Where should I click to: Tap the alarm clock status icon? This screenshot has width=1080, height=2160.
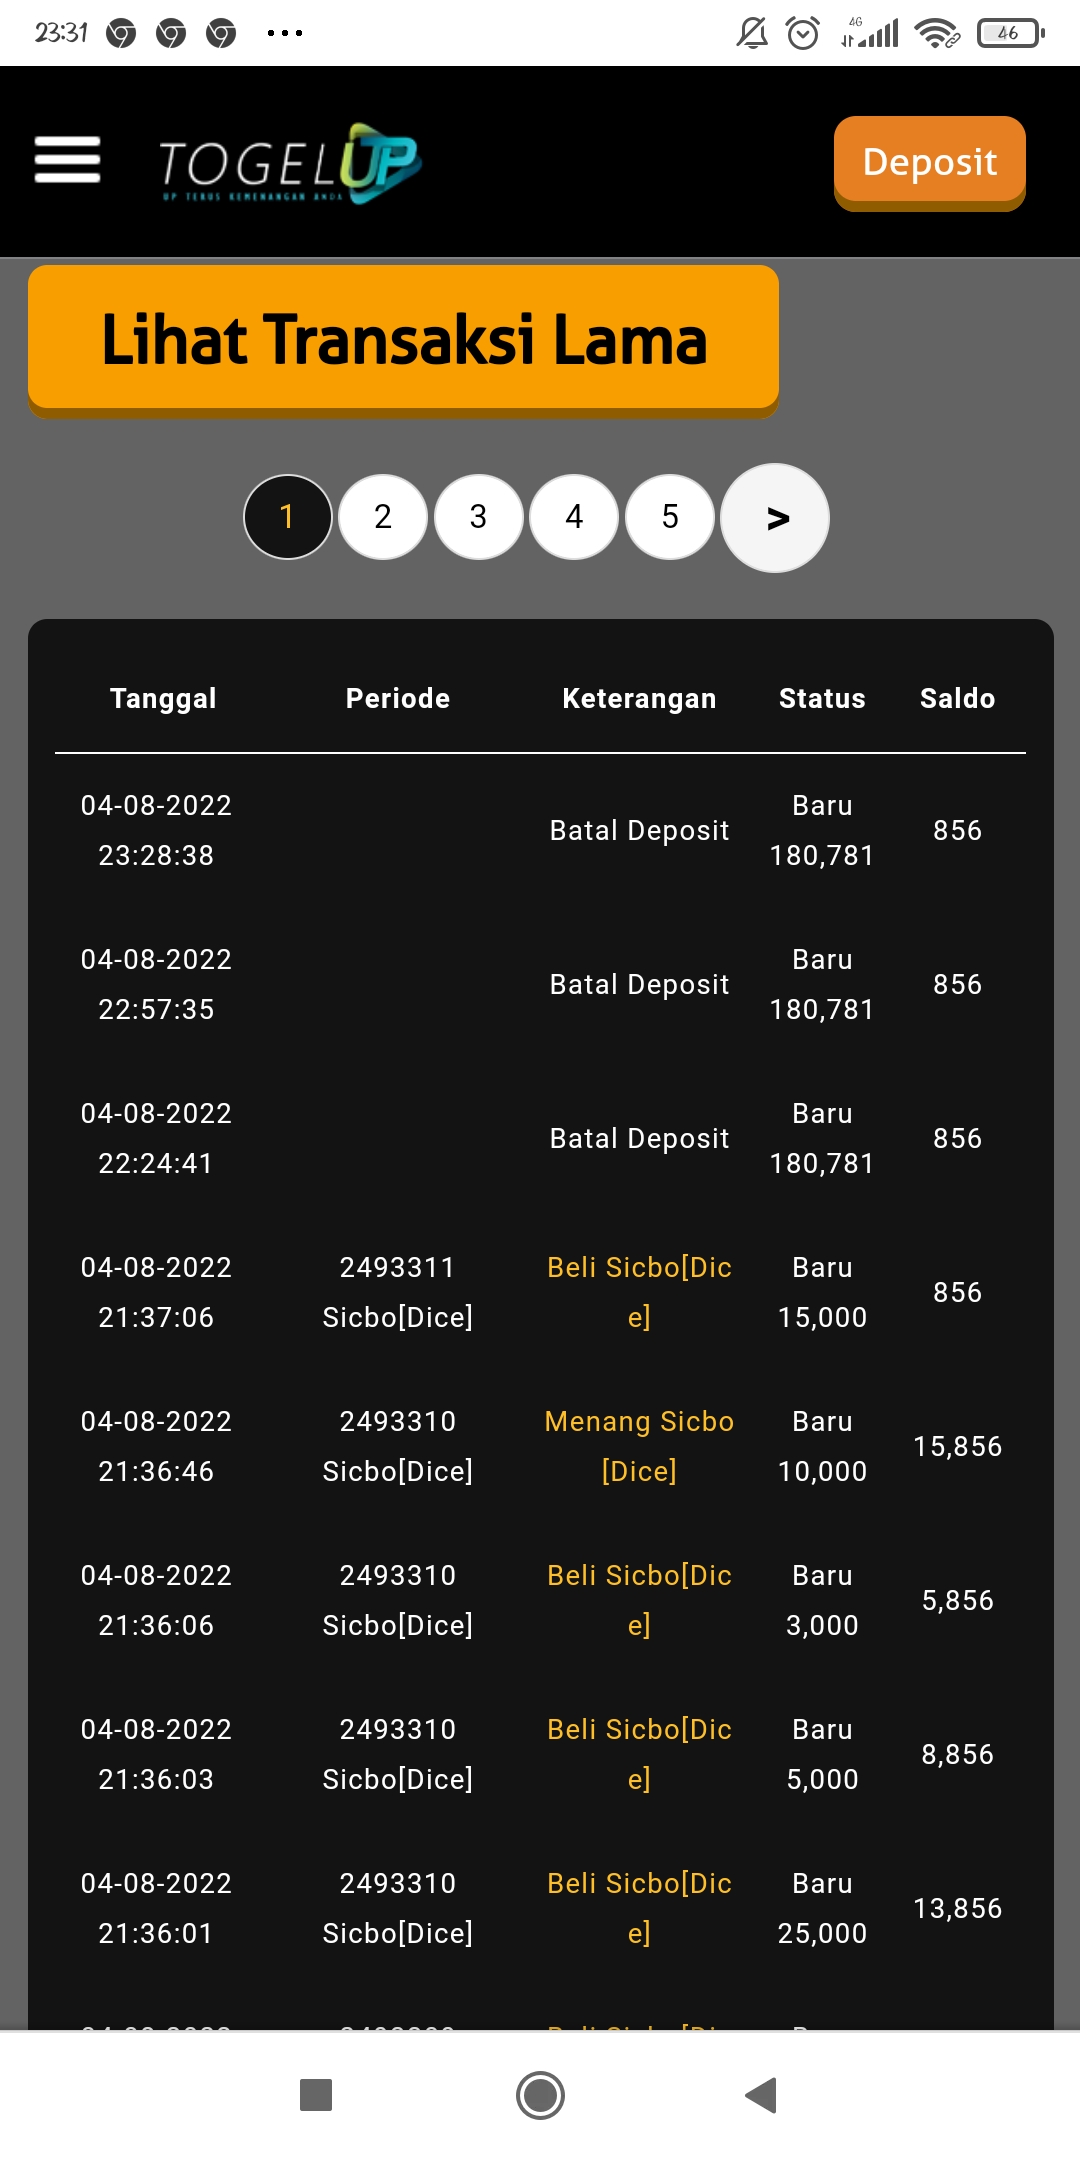(x=803, y=33)
